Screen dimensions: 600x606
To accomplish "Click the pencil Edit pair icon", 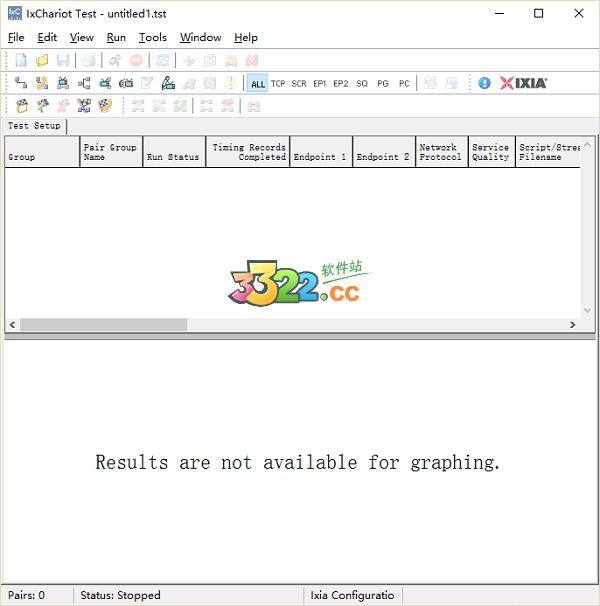I will pos(147,83).
